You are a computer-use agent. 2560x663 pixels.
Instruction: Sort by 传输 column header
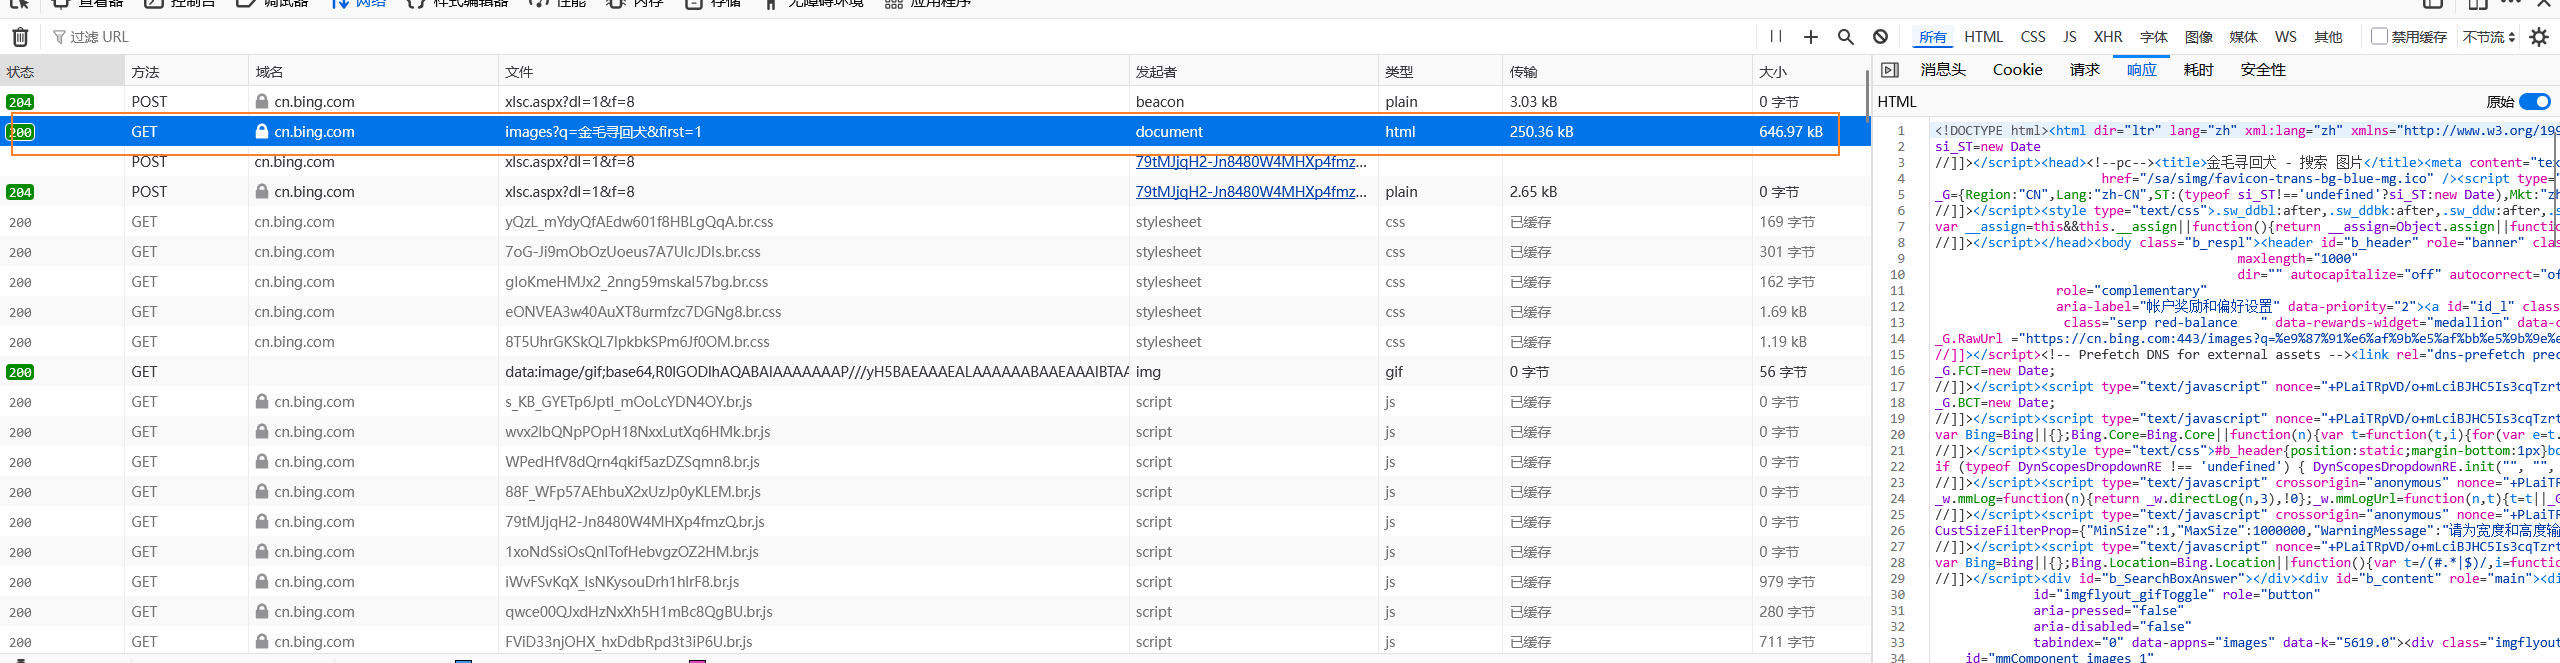point(1627,72)
